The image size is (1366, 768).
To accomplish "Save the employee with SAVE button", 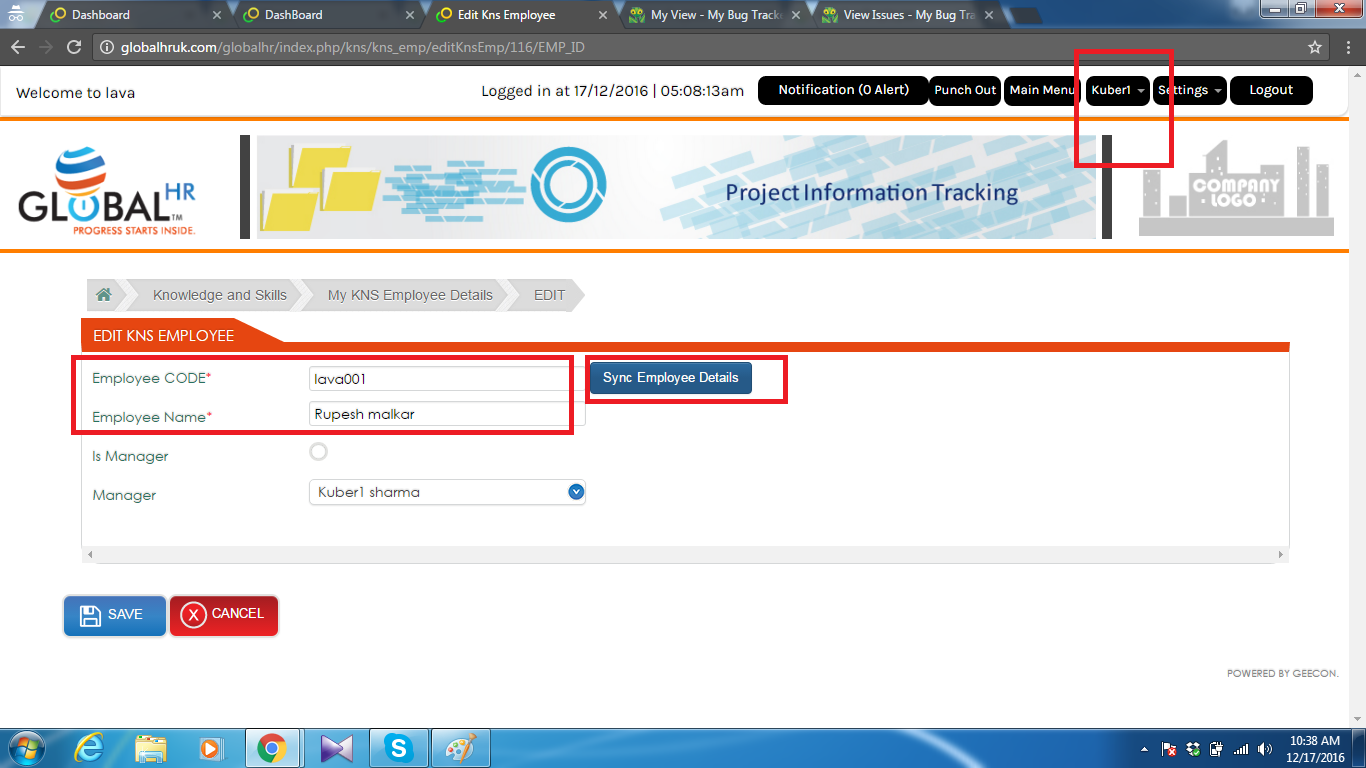I will pos(114,615).
